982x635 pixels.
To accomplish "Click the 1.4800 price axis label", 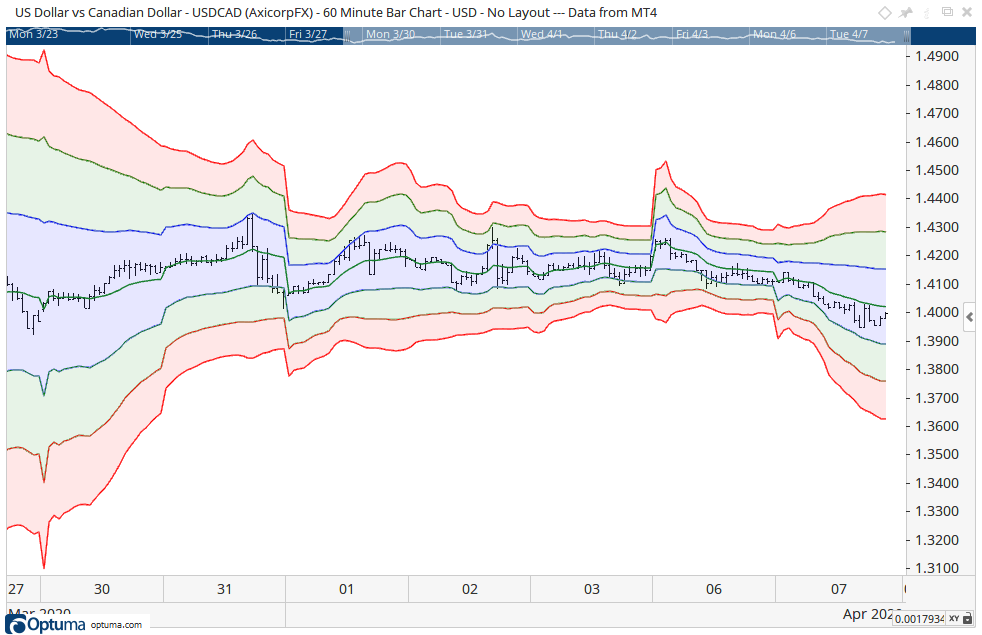I will pyautogui.click(x=937, y=85).
